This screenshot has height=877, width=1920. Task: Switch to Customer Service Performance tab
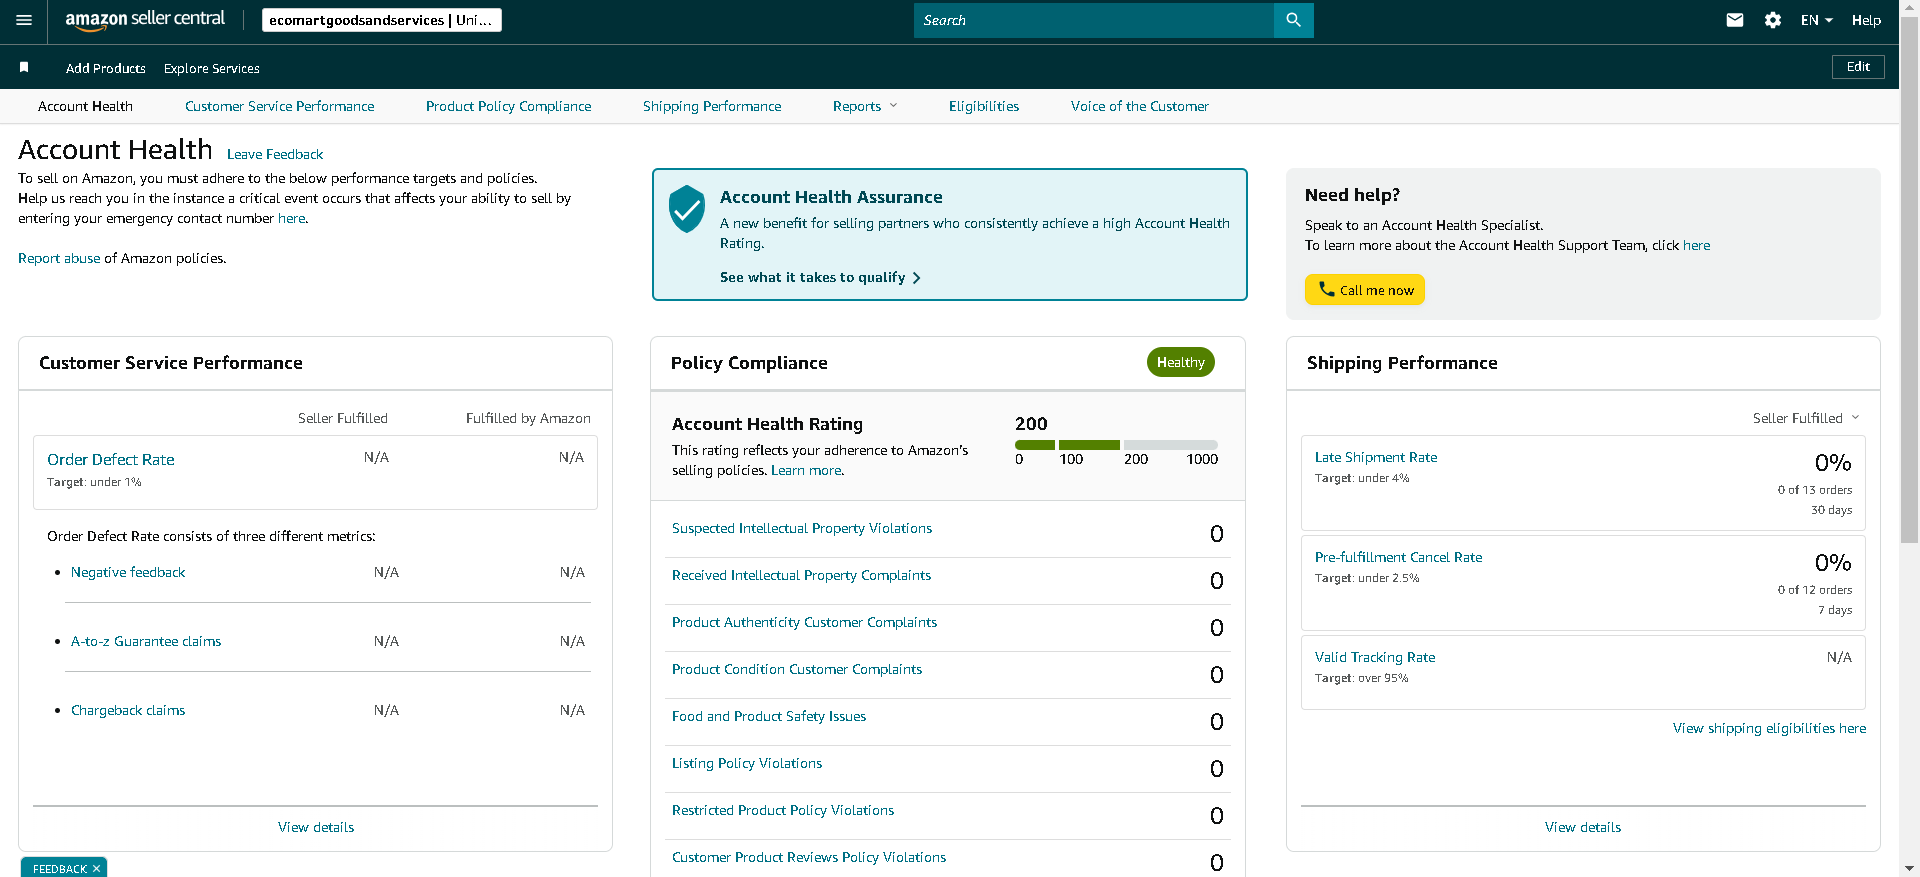click(x=280, y=106)
